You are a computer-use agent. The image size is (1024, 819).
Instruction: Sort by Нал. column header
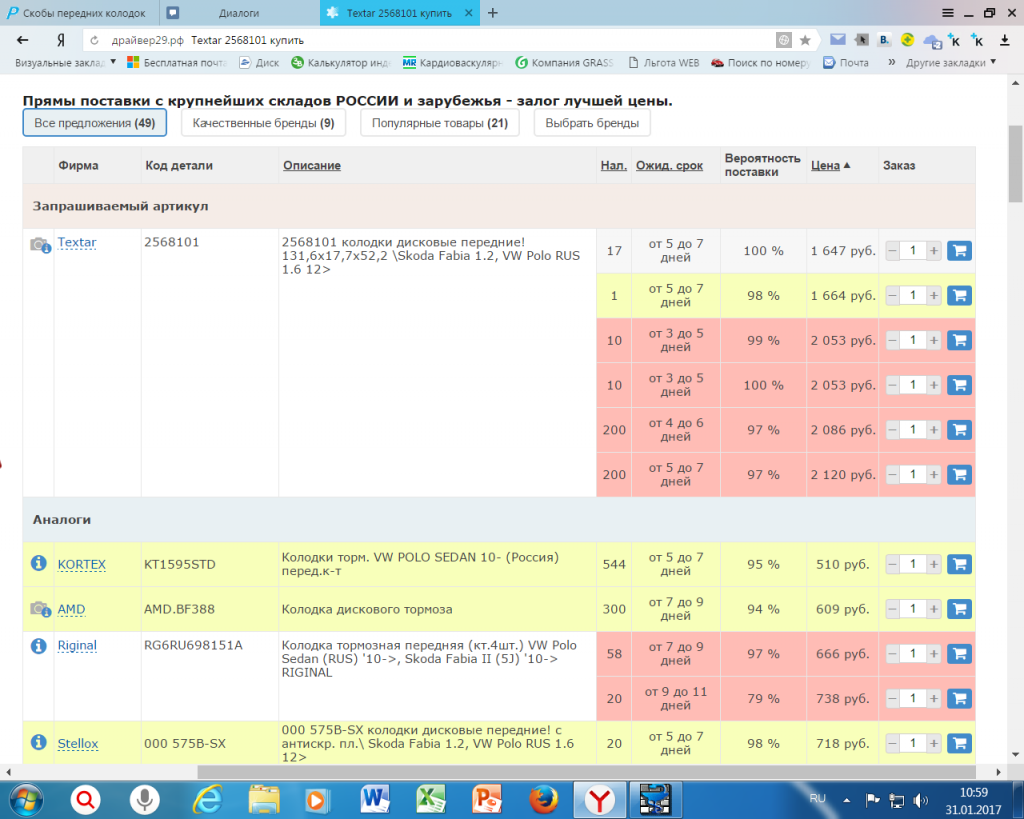[613, 166]
